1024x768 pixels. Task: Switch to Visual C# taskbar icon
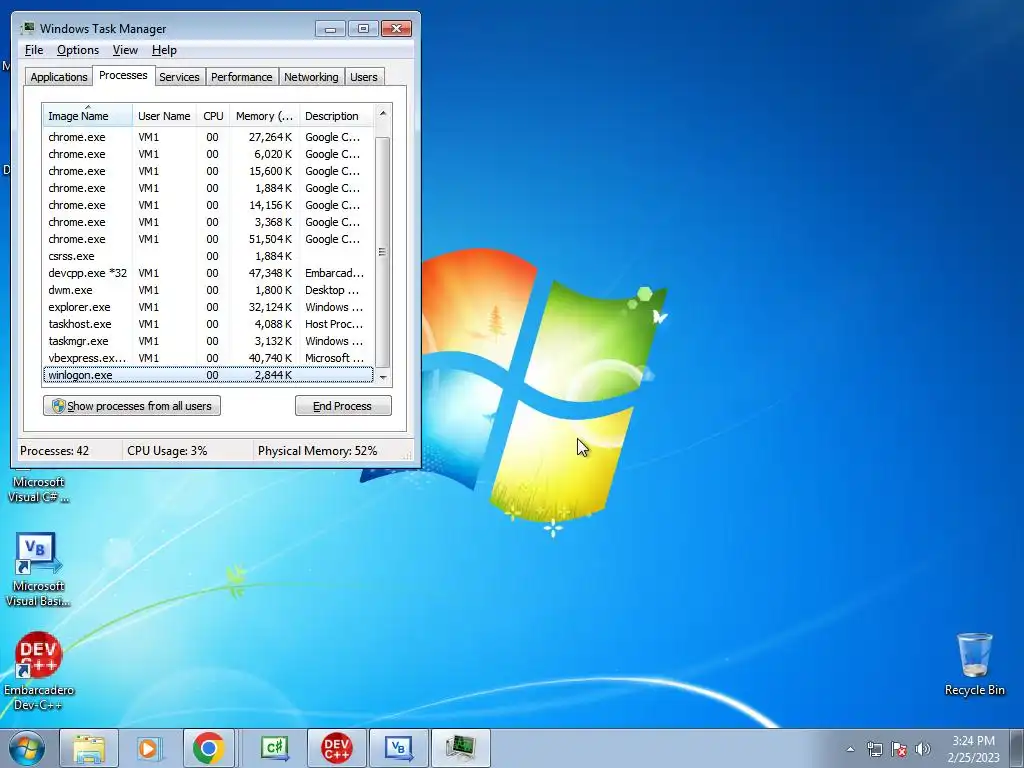(x=274, y=748)
